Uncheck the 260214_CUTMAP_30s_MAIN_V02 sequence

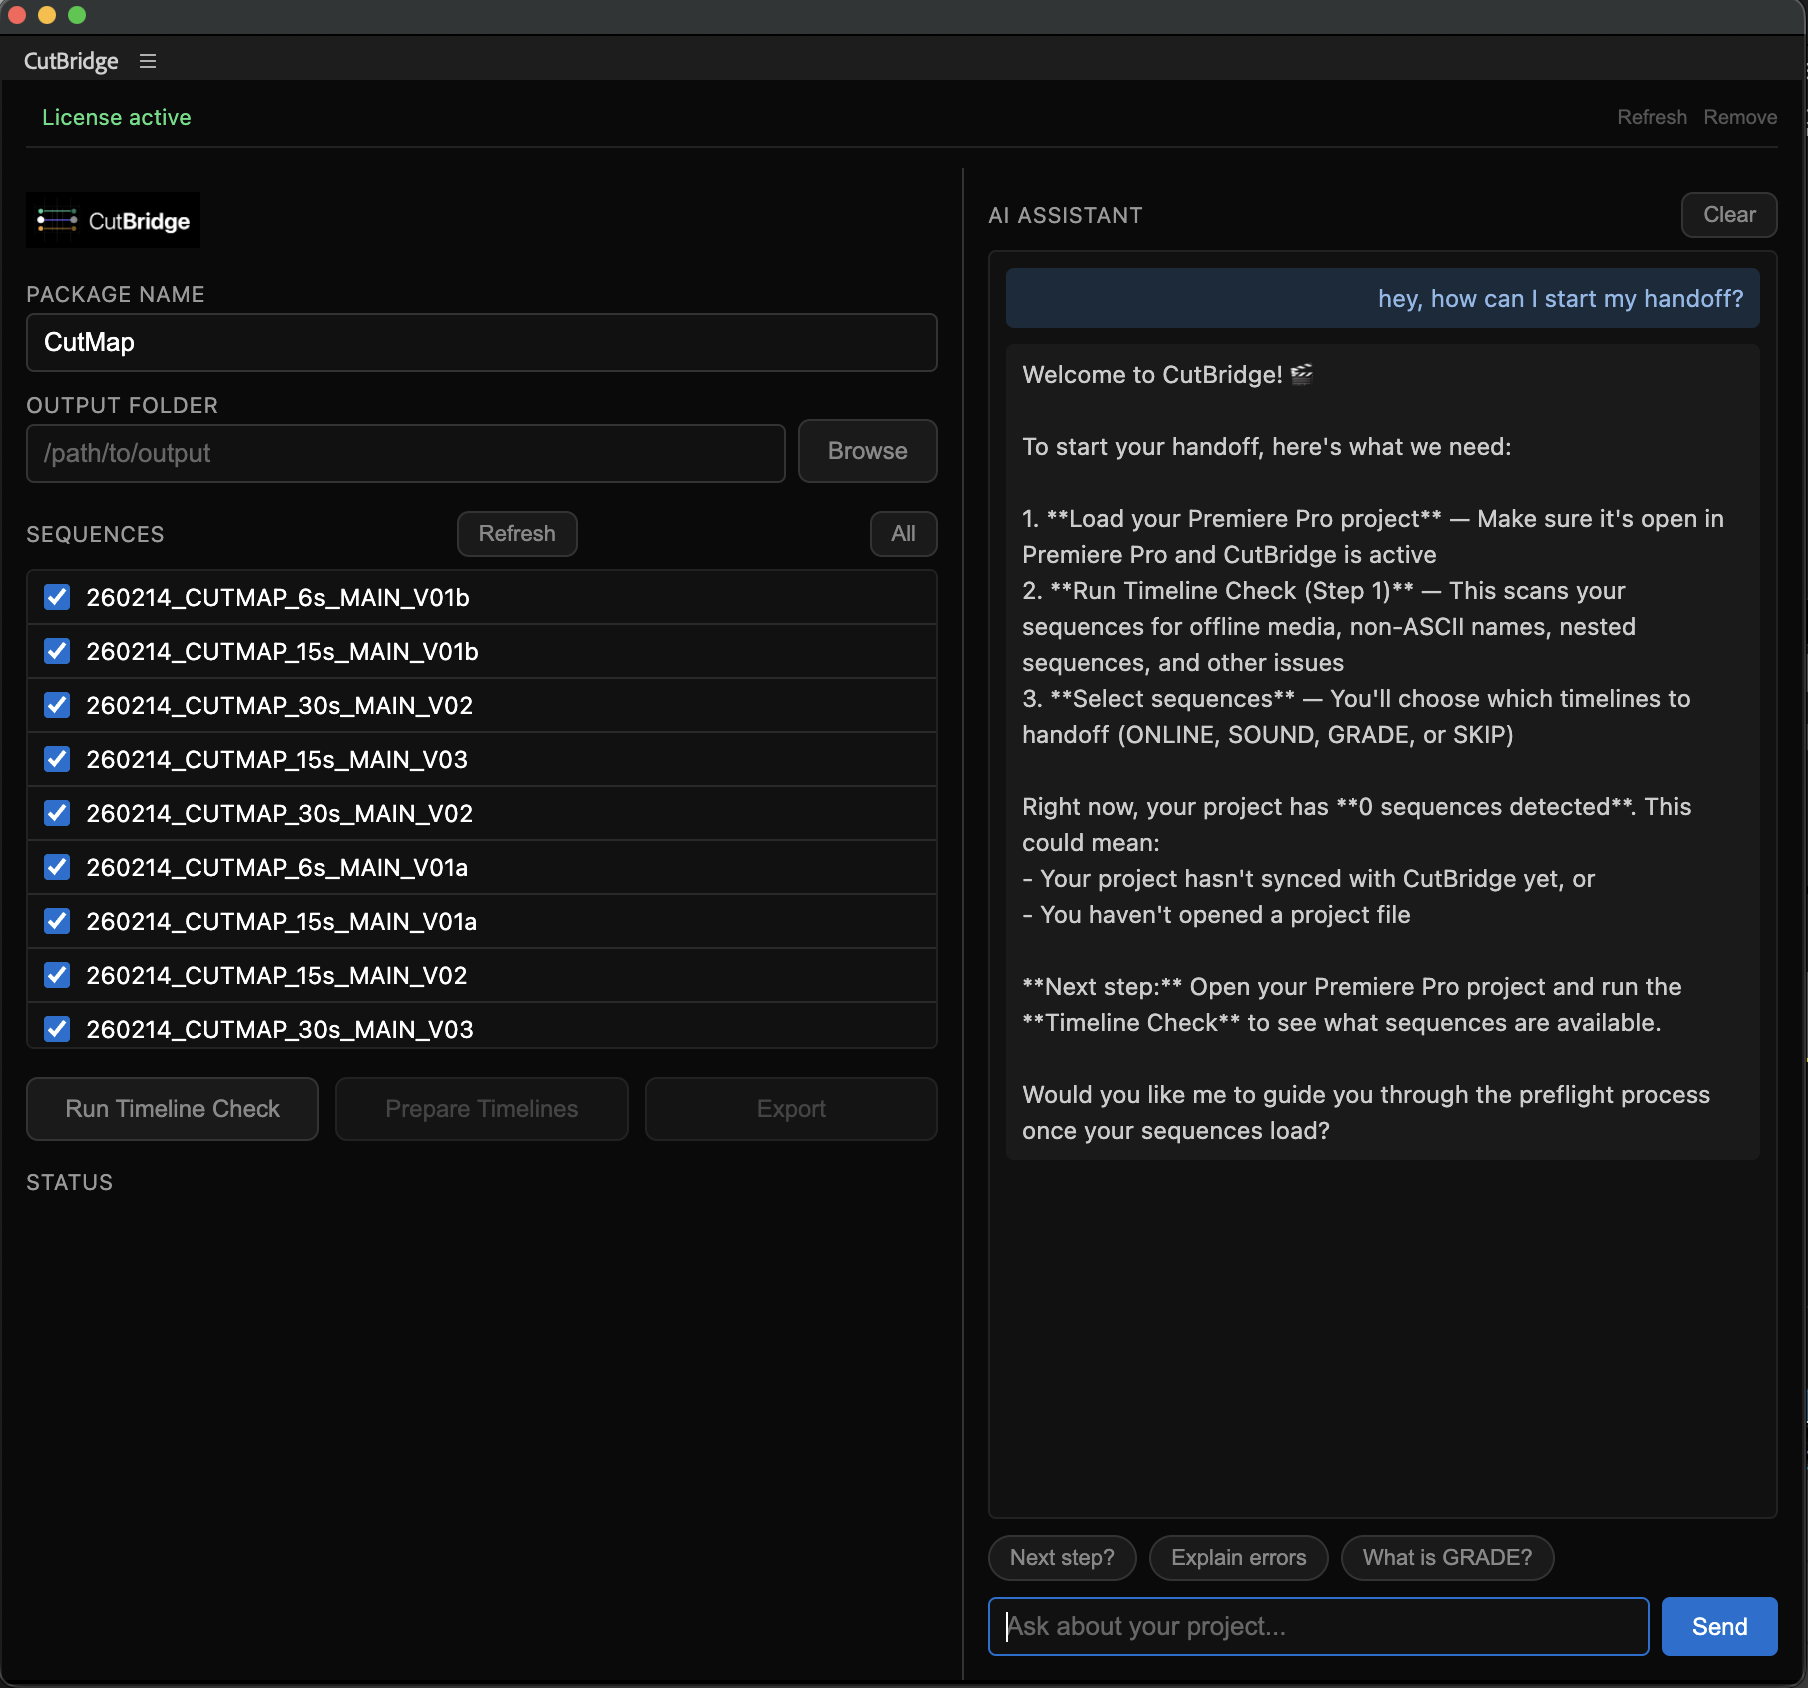coord(56,705)
